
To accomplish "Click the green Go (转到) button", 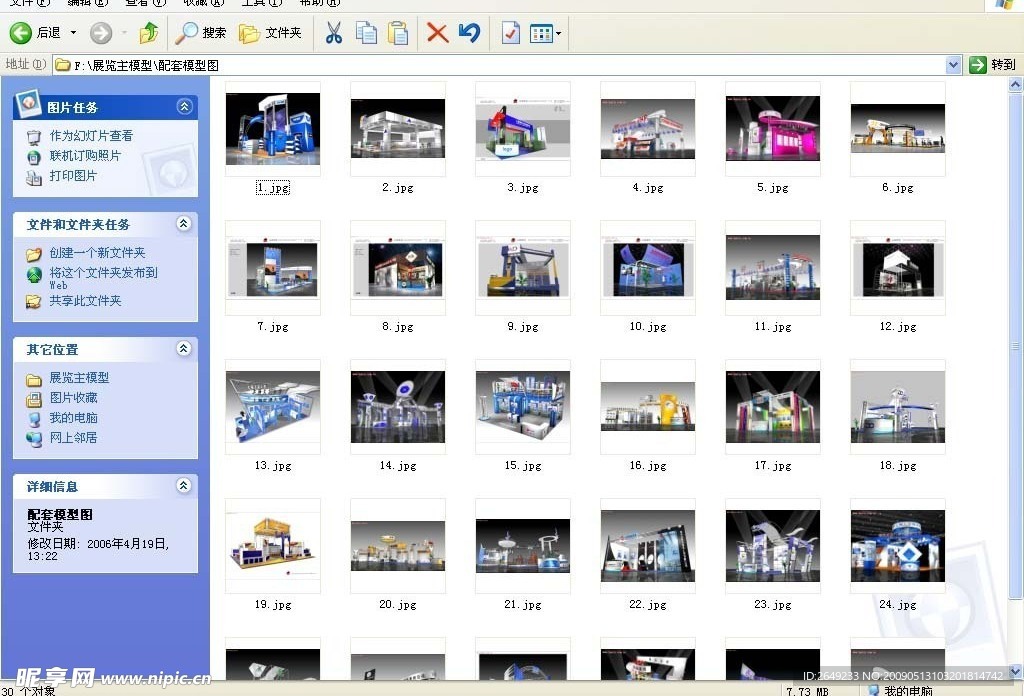I will pyautogui.click(x=992, y=65).
